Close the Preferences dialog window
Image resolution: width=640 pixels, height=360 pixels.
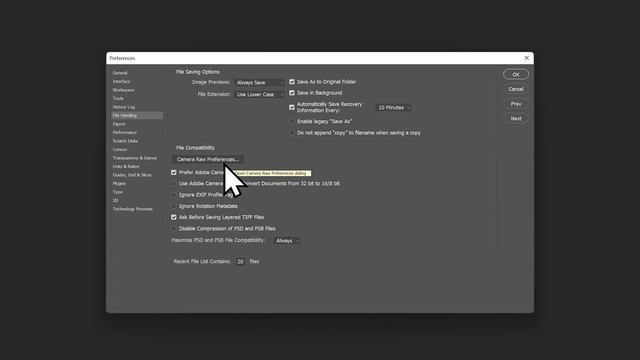pyautogui.click(x=527, y=58)
